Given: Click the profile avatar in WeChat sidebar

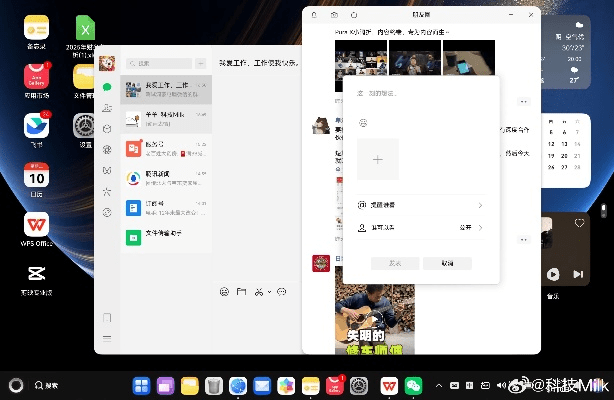Looking at the screenshot, I should pyautogui.click(x=107, y=63).
